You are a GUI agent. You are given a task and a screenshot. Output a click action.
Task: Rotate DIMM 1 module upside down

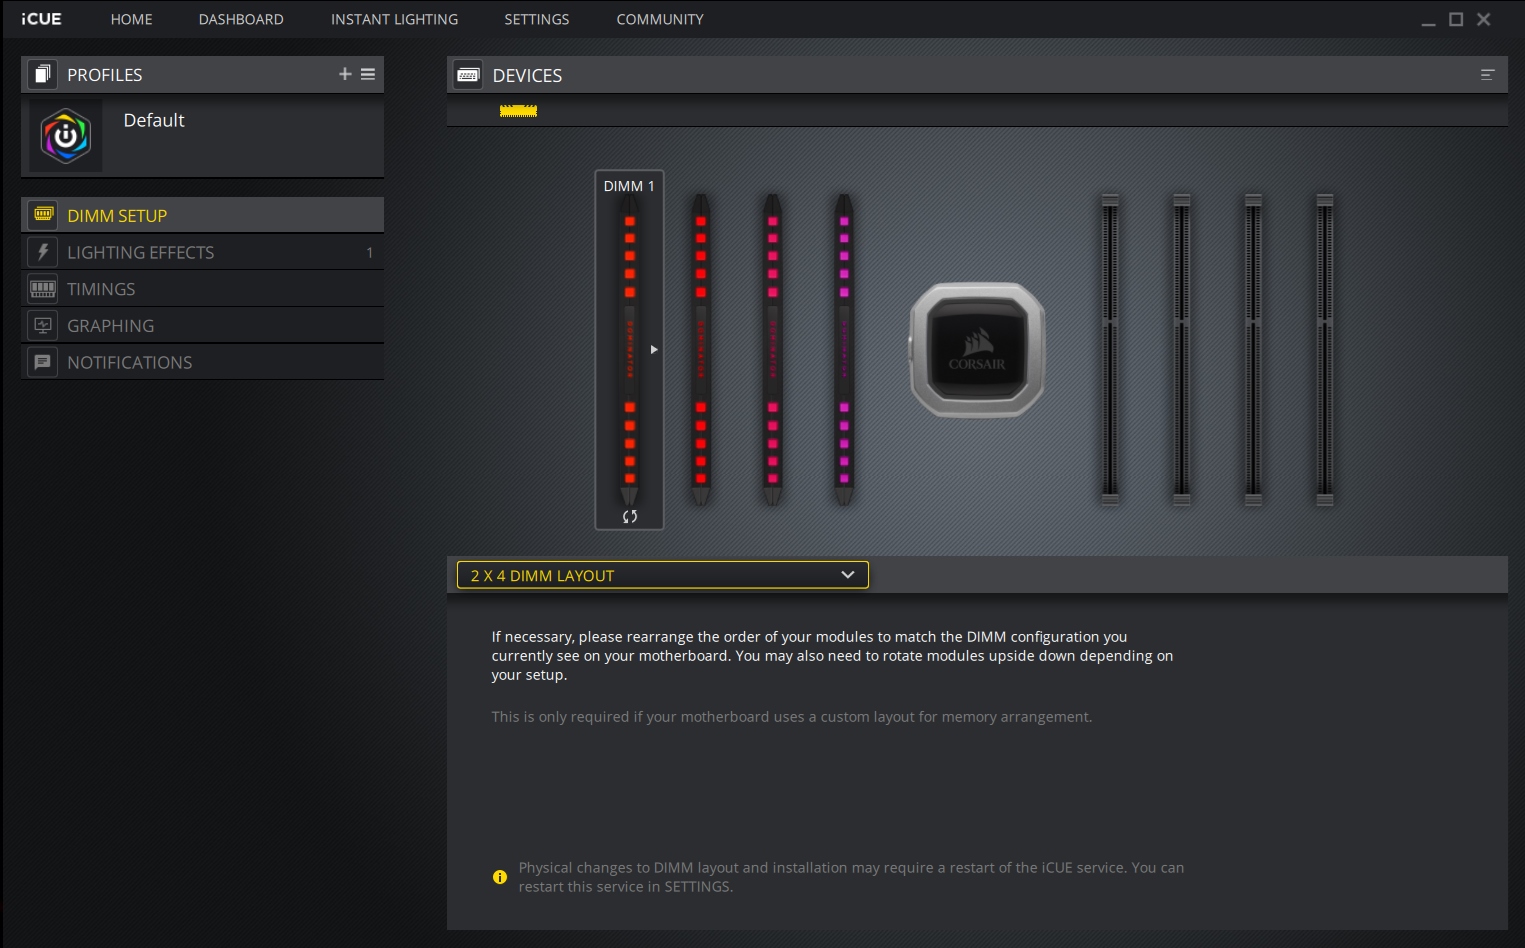tap(629, 517)
